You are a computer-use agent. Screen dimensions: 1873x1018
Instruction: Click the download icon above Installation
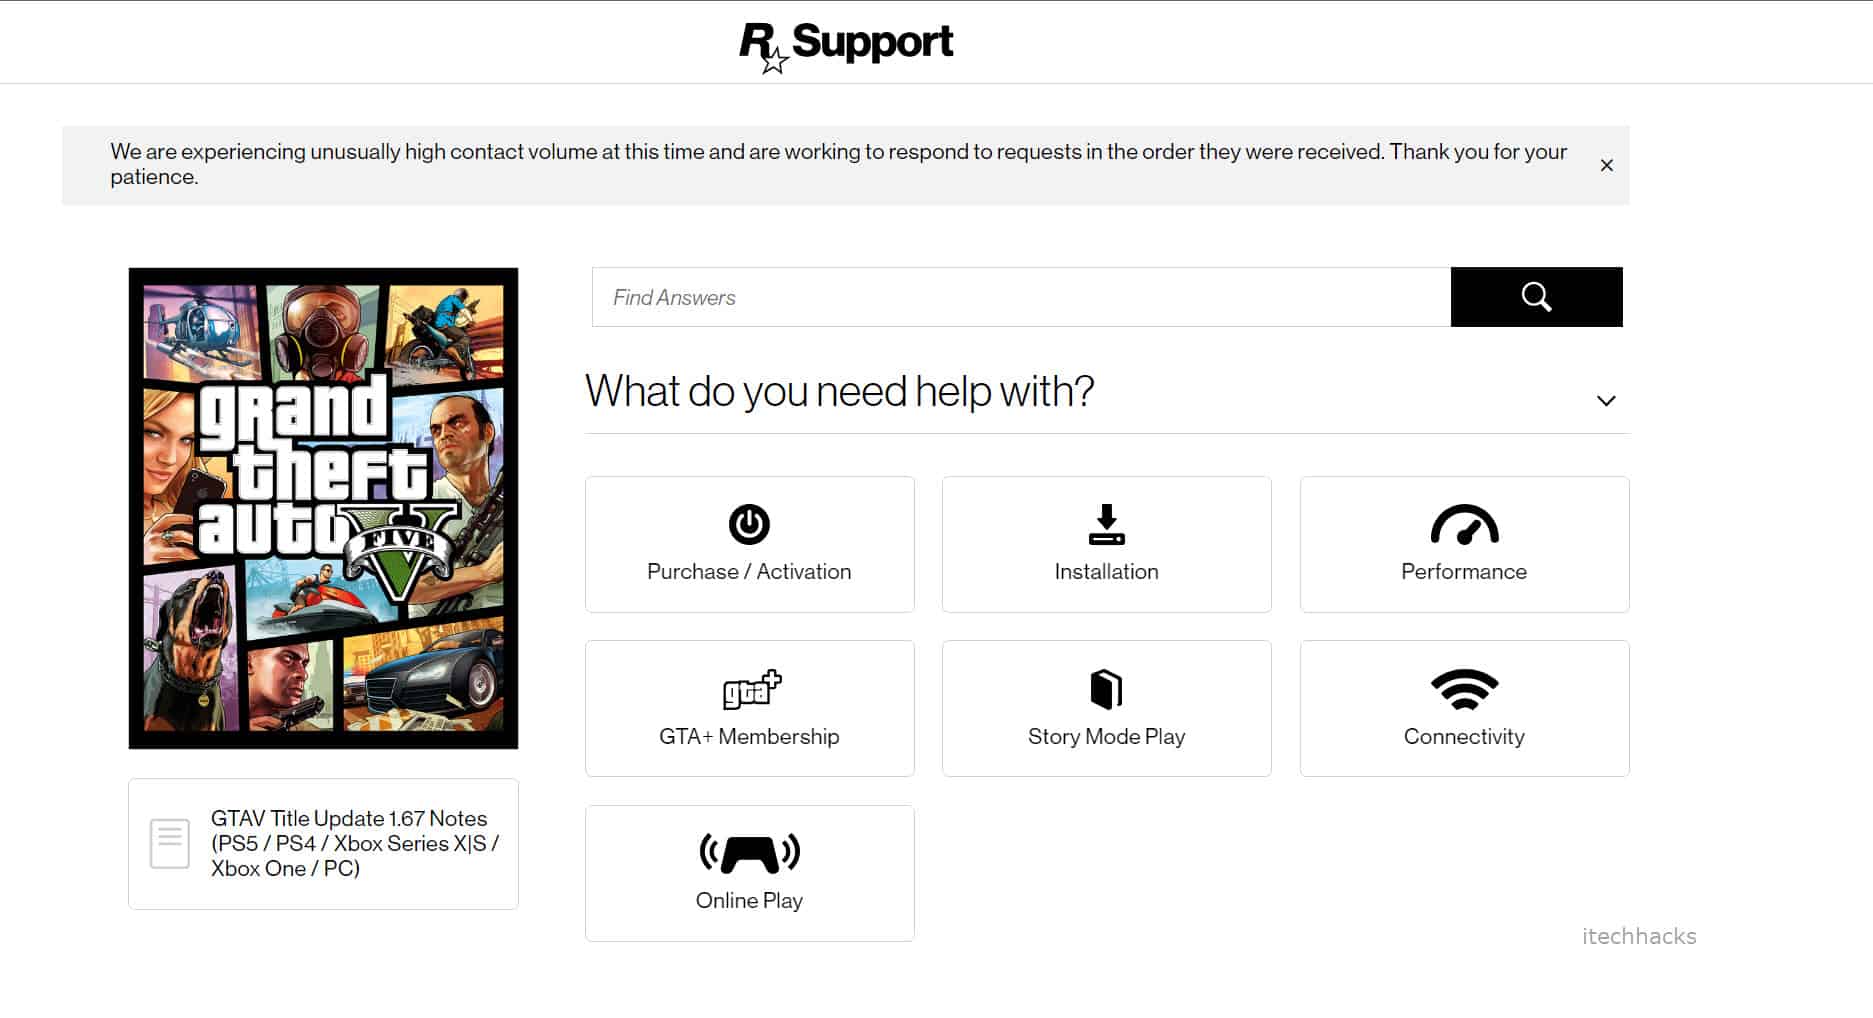(1106, 524)
